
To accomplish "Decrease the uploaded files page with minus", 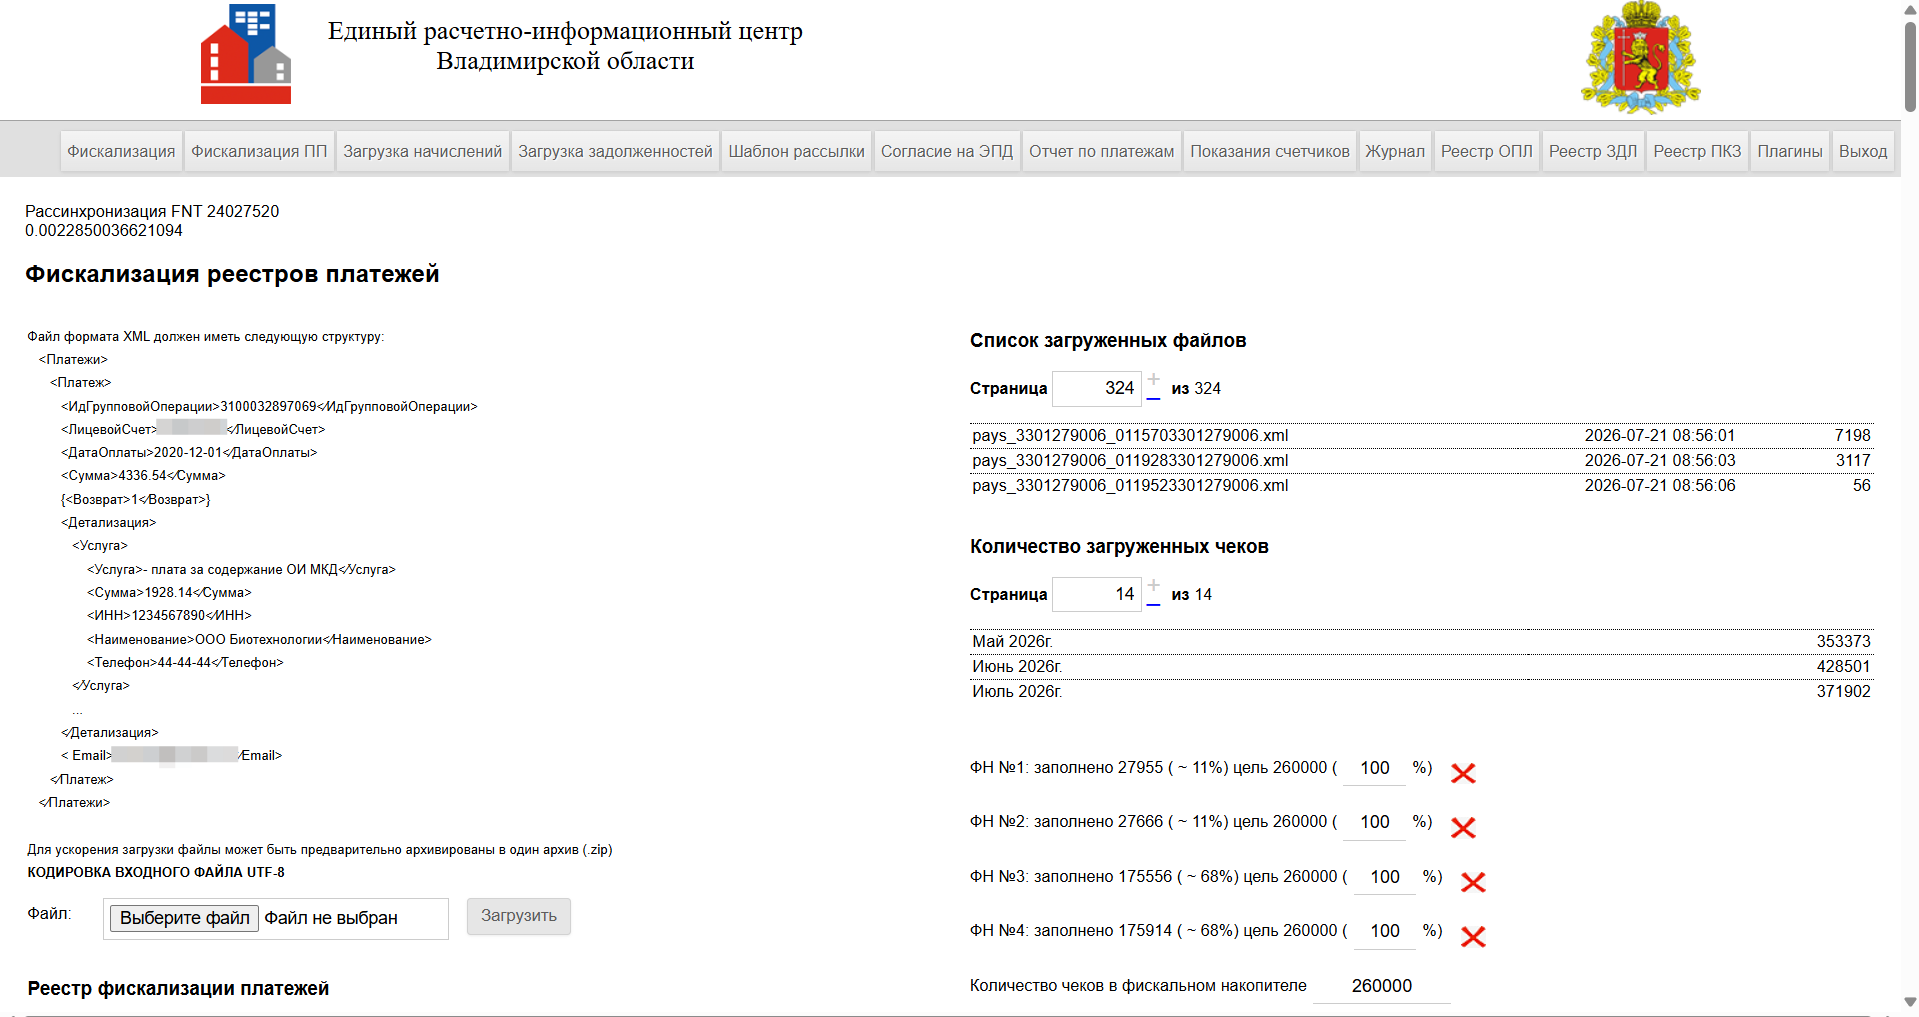I will [x=1153, y=398].
